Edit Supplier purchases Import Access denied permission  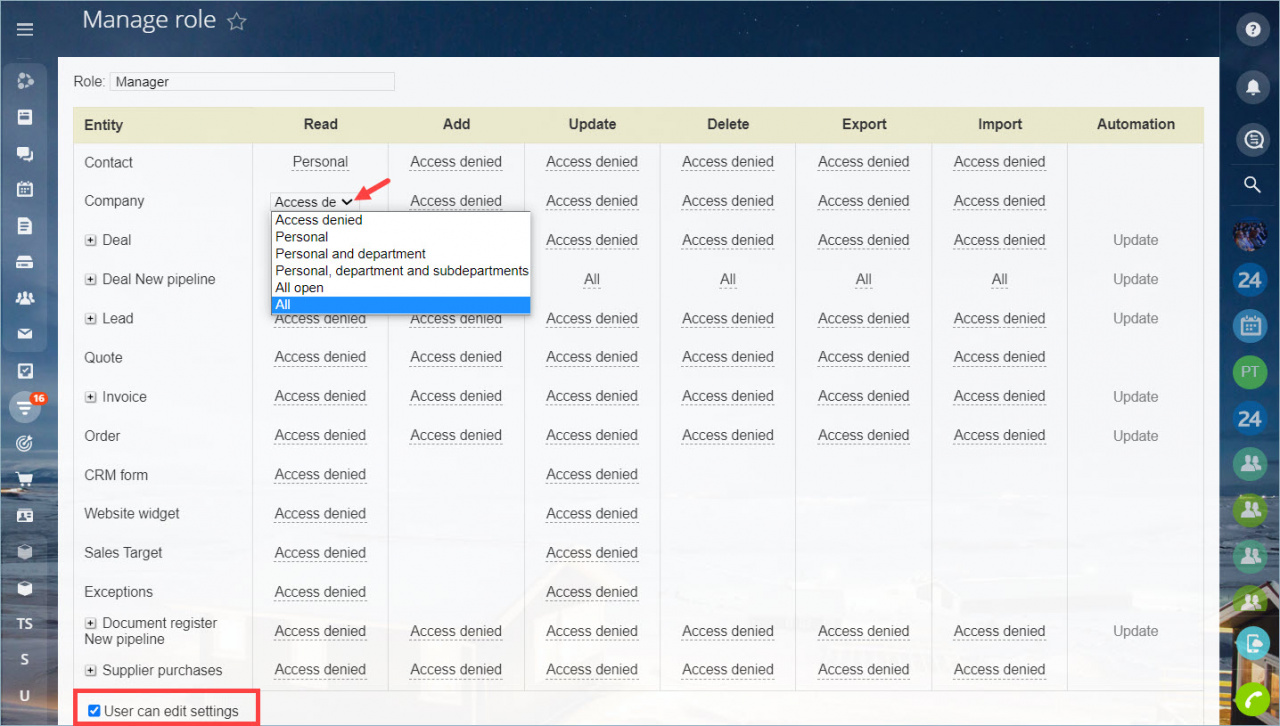[x=1000, y=670]
